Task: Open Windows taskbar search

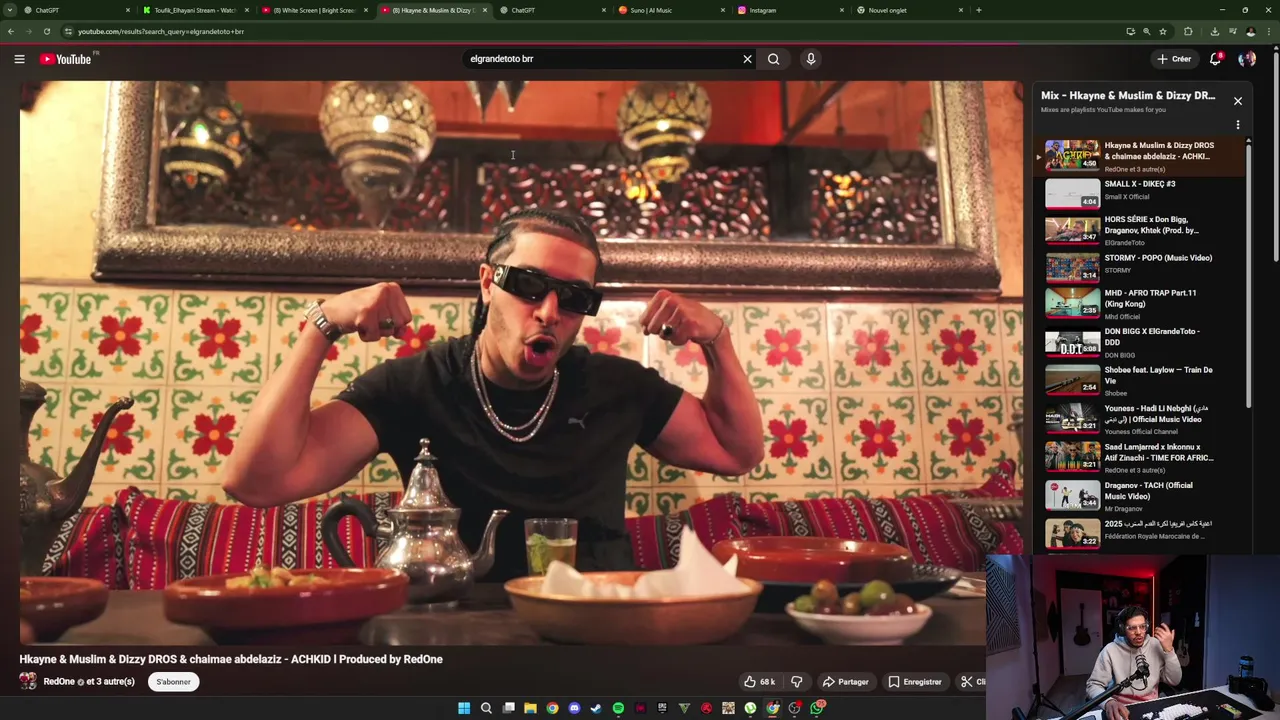Action: coord(486,708)
